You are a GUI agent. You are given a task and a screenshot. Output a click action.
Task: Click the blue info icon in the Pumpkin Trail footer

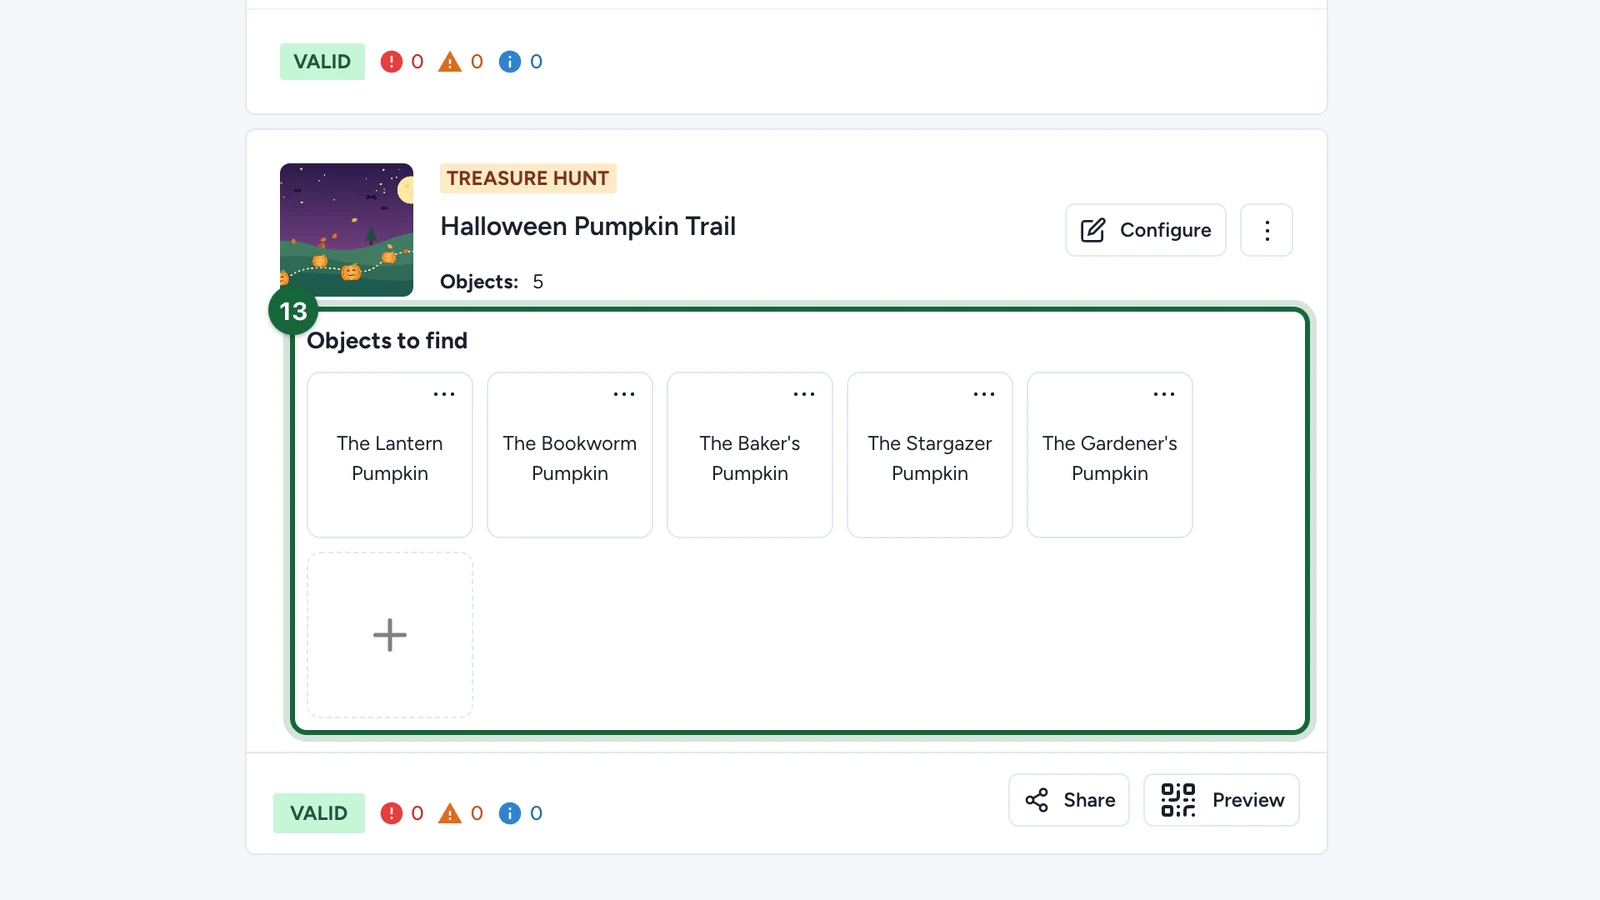[x=510, y=813]
